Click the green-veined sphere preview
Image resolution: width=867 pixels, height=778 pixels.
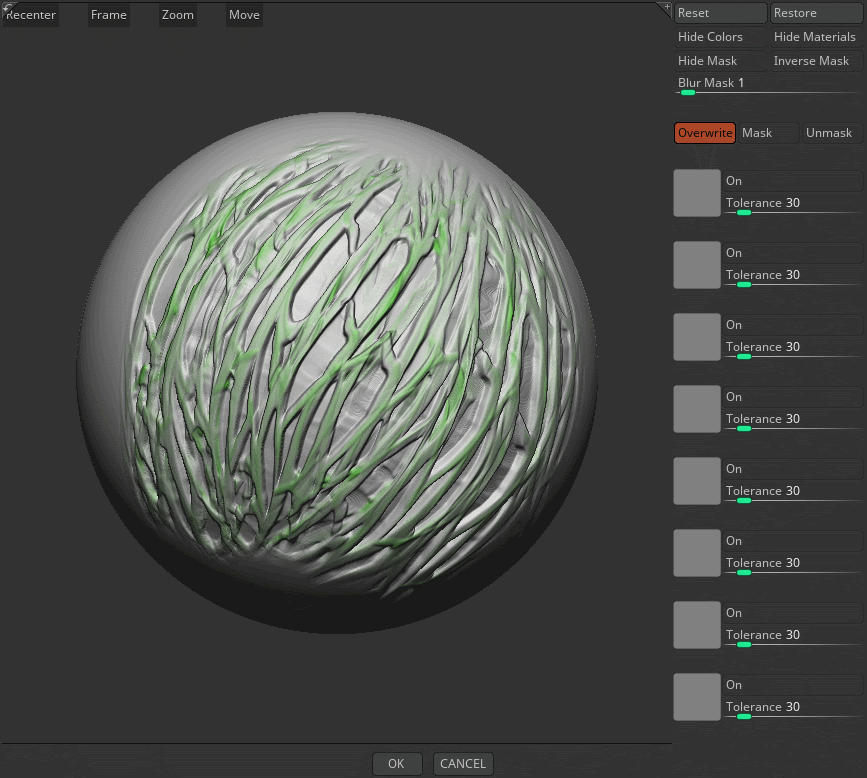336,373
